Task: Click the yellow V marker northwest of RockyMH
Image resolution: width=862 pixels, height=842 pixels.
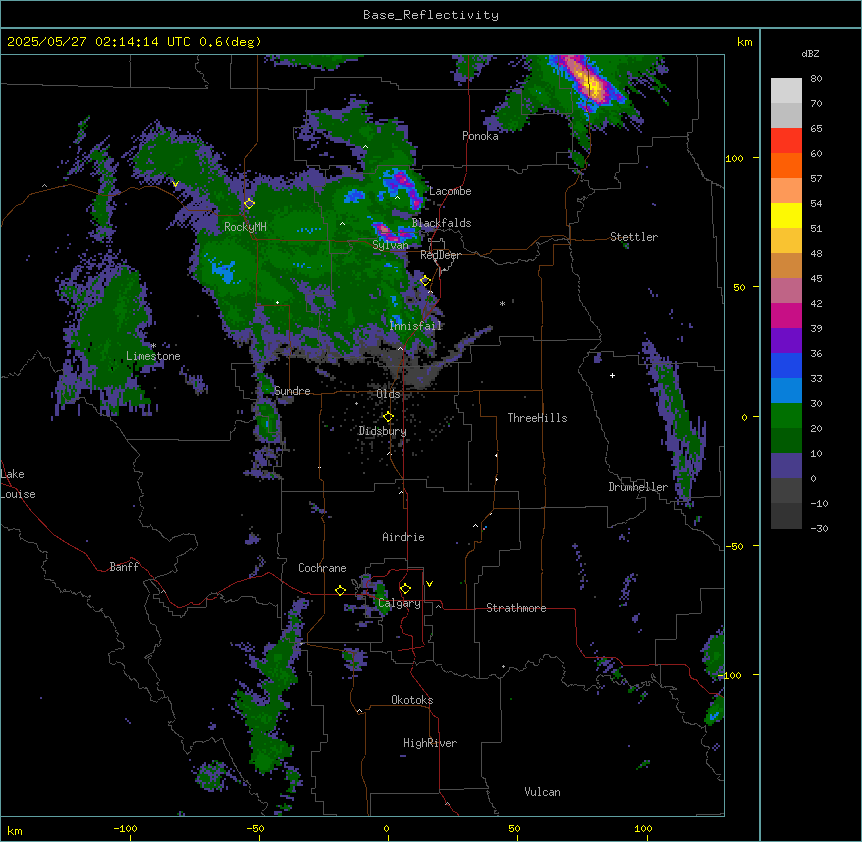Action: click(x=175, y=184)
